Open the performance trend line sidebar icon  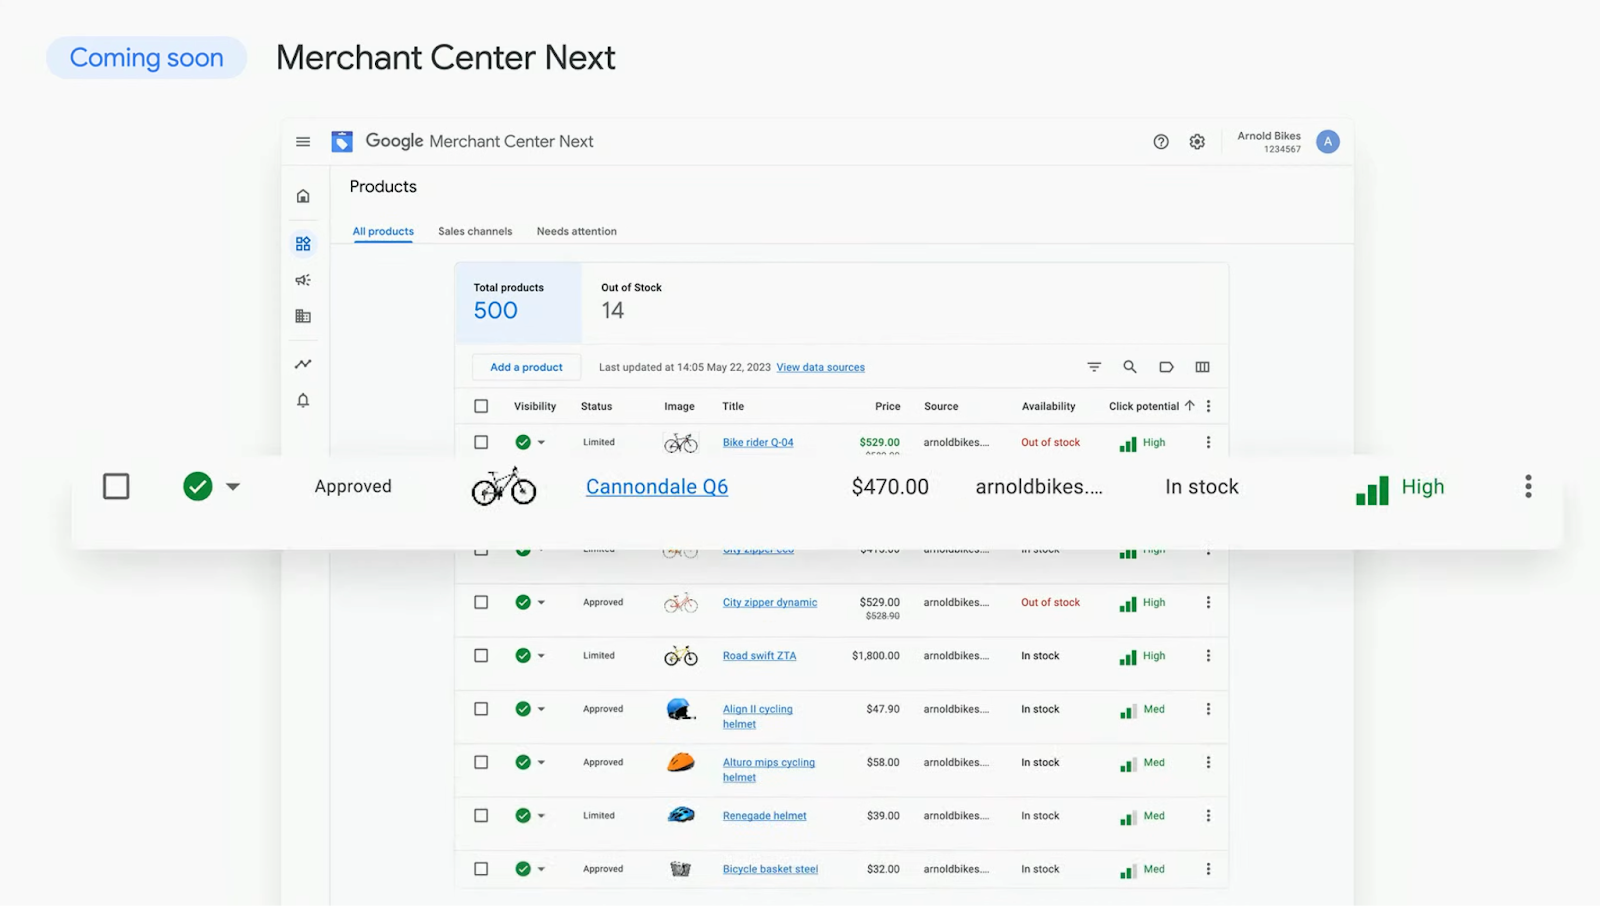tap(303, 364)
